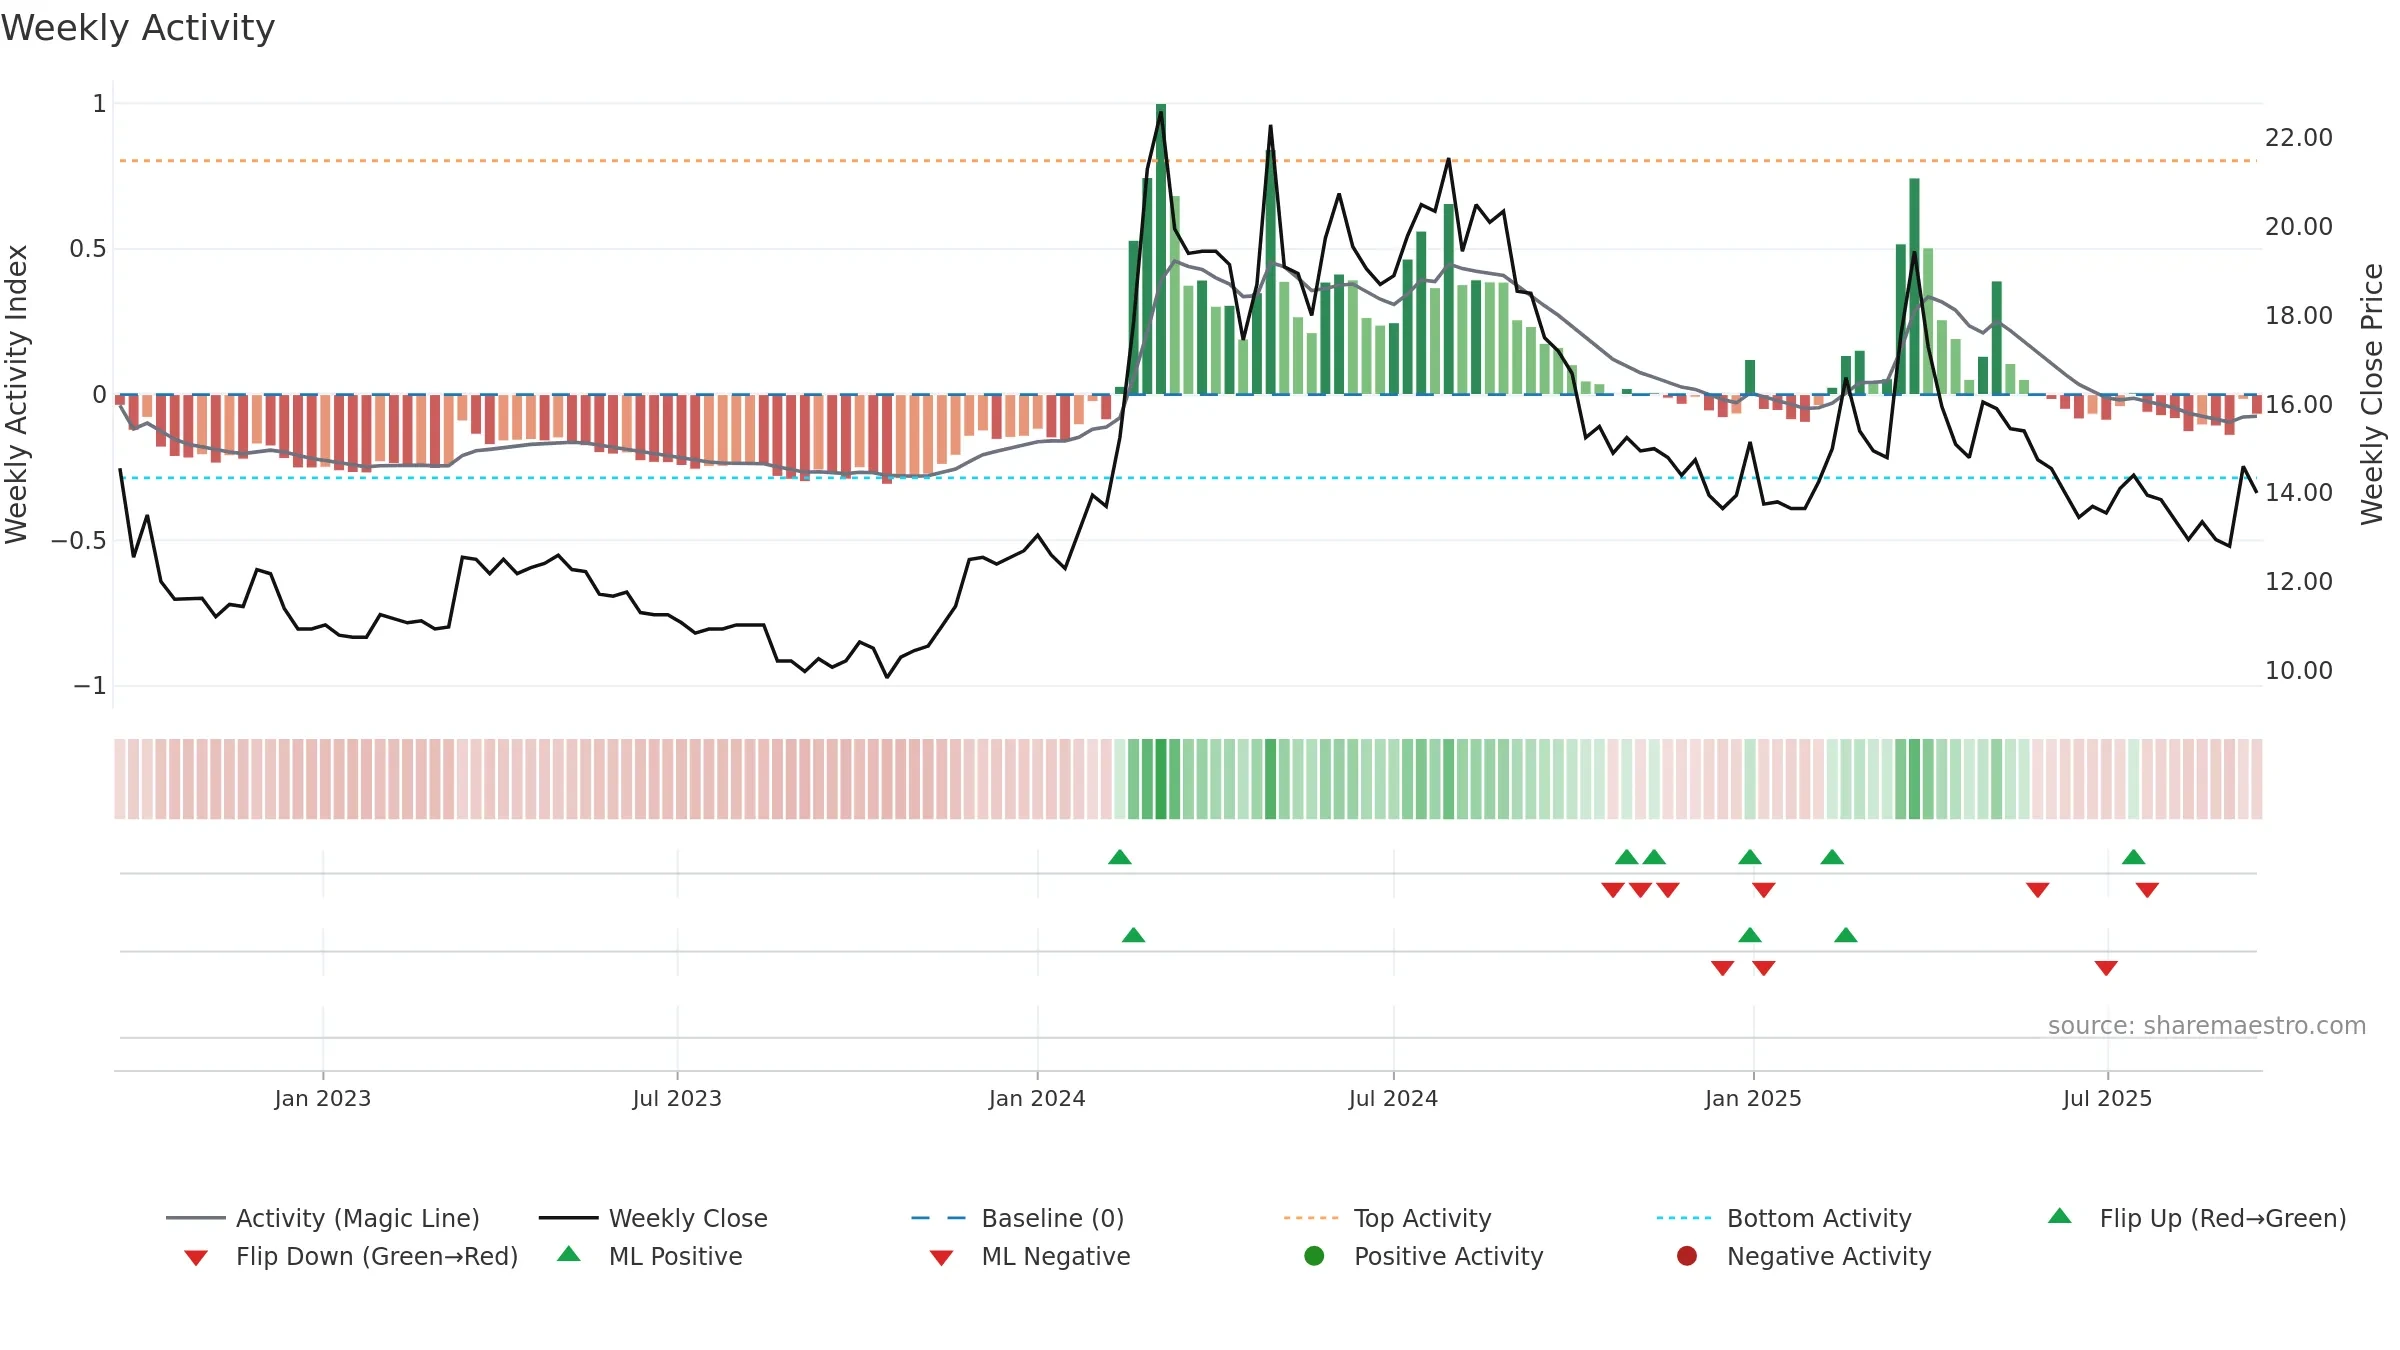Click the Jul 2025 x-axis label
Screen dimensions: 2400x1350
(2107, 1098)
